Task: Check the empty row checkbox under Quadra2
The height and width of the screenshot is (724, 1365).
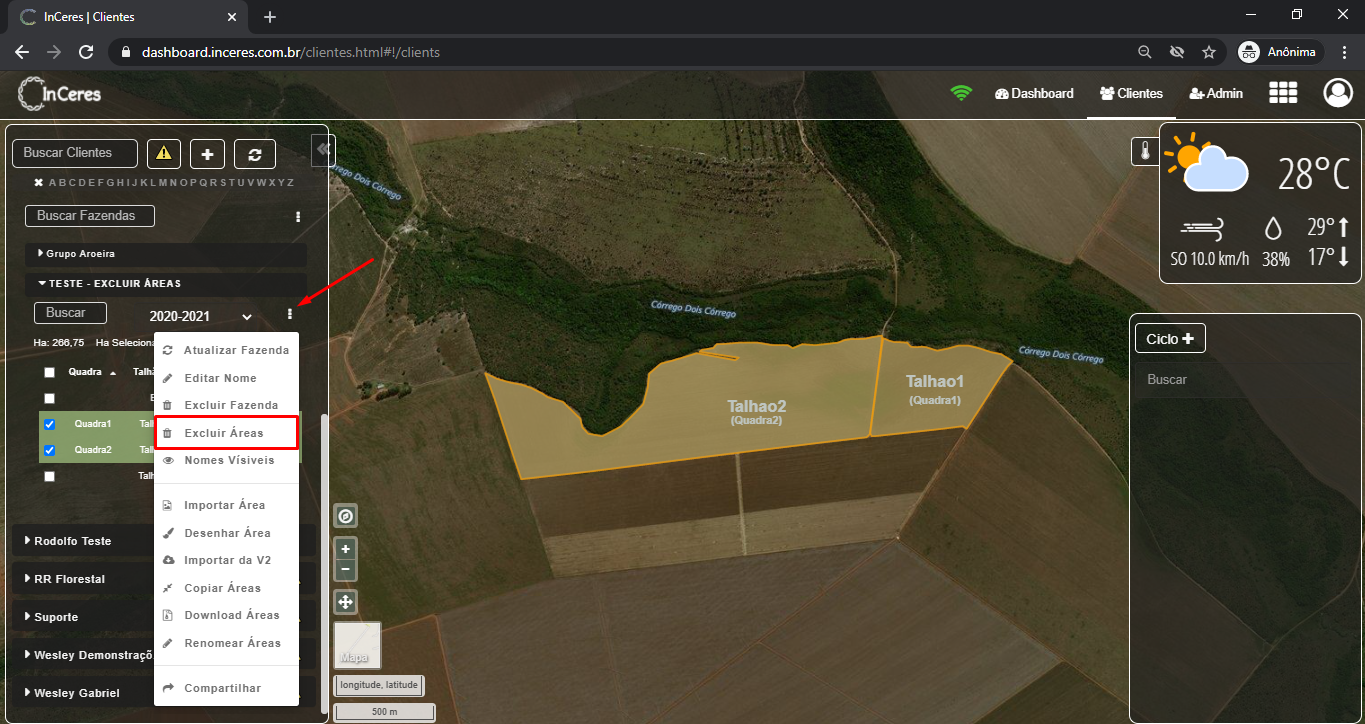Action: point(49,476)
